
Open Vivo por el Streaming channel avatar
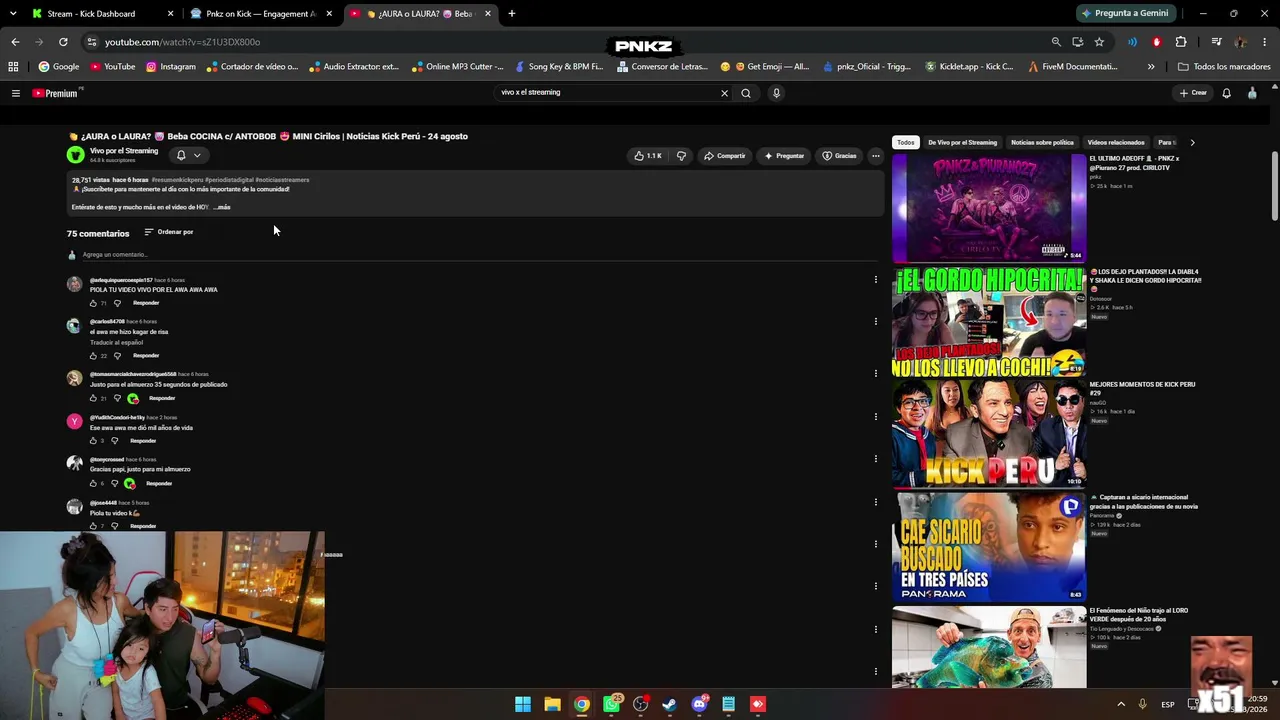pos(75,155)
